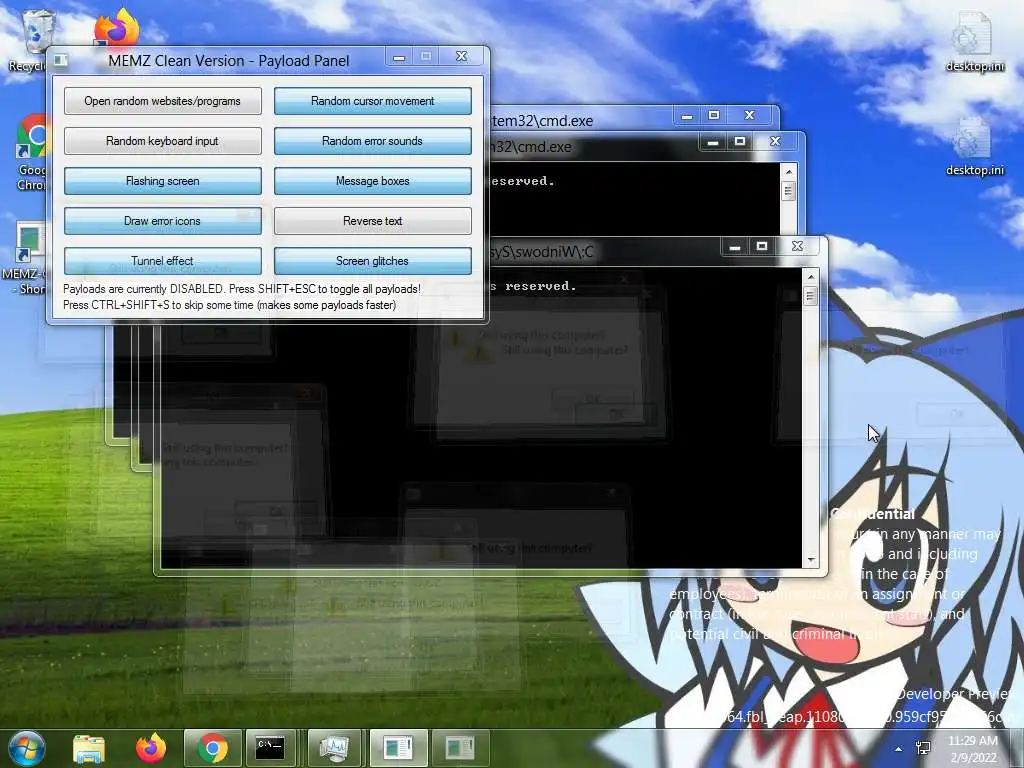Maximize the front reversed-title cmd window
This screenshot has height=768, width=1024.
coord(761,246)
